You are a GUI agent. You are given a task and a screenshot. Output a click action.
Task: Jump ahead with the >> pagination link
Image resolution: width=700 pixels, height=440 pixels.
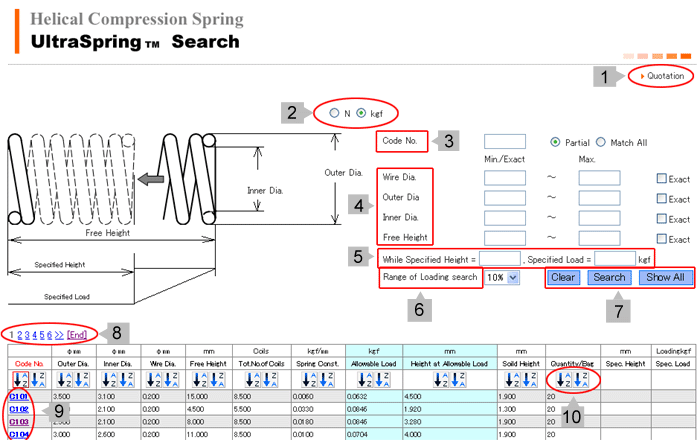point(59,335)
